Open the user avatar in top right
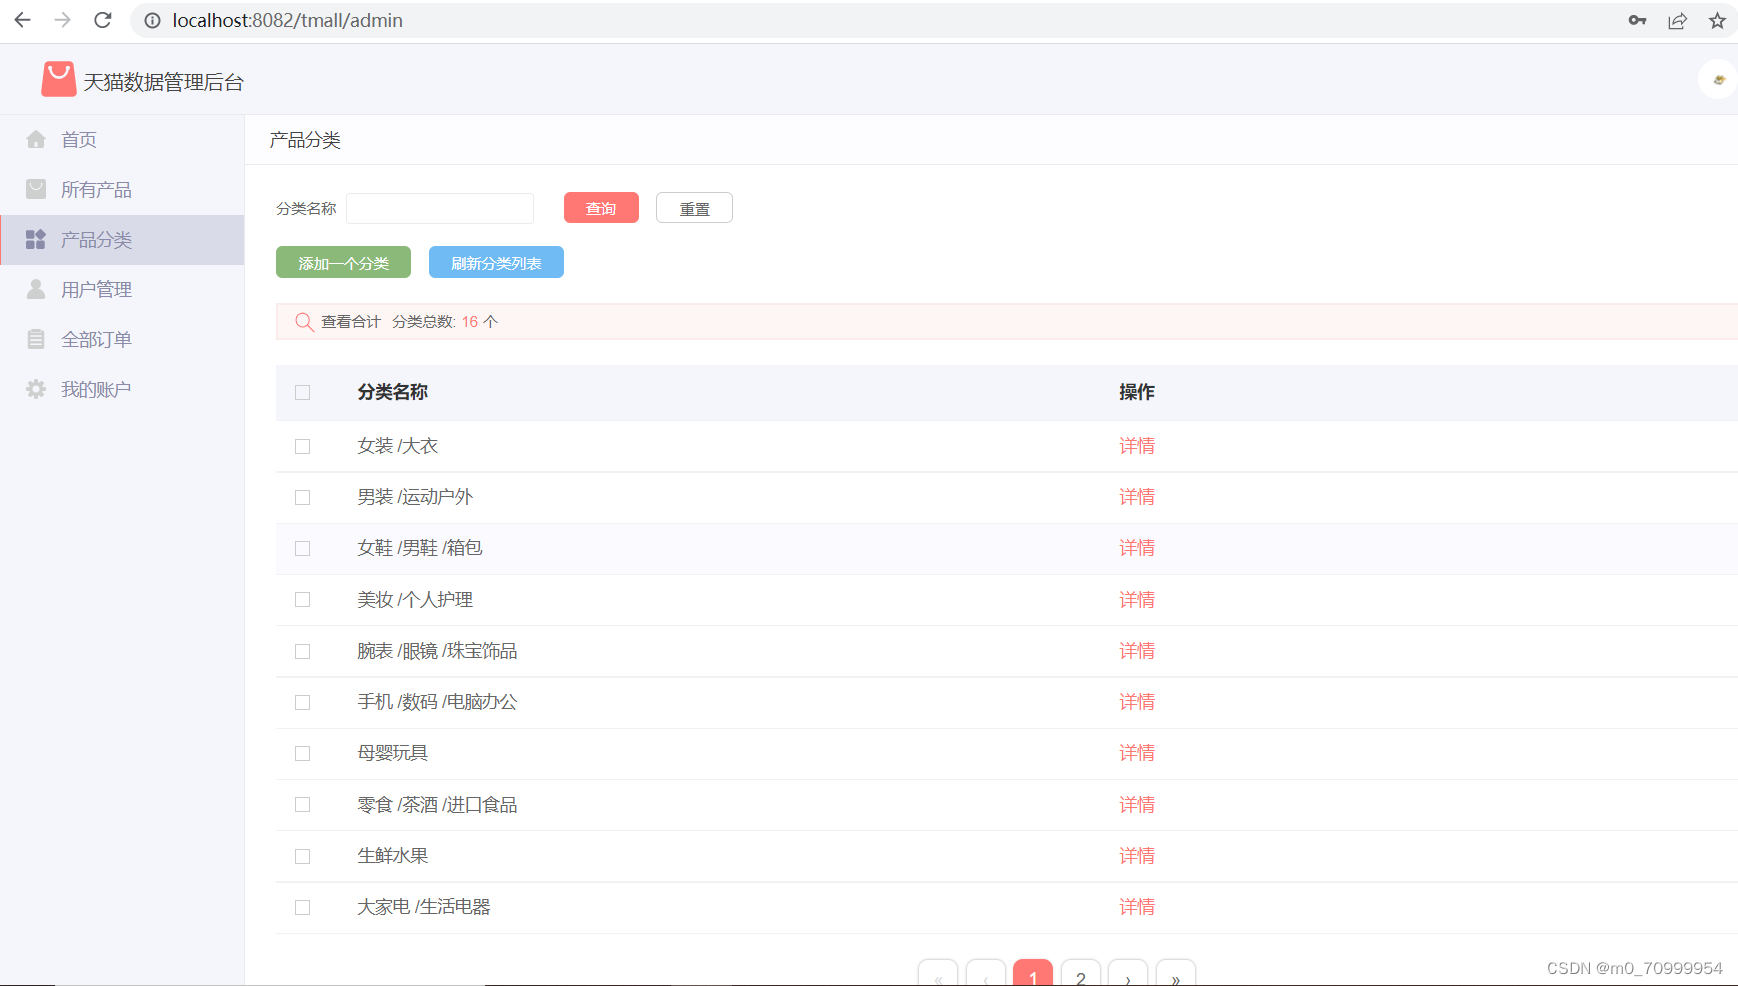The image size is (1738, 986). tap(1718, 79)
